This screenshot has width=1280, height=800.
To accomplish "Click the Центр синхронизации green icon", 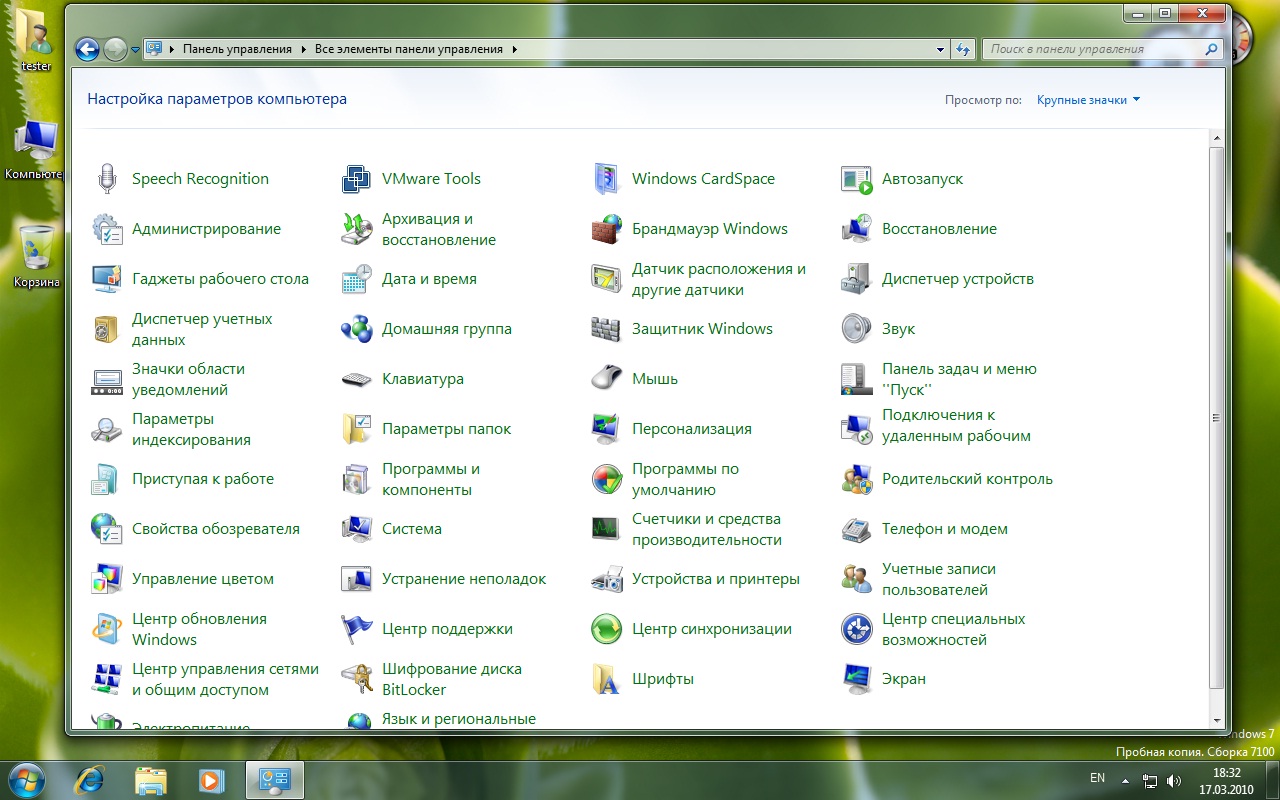I will coord(607,629).
